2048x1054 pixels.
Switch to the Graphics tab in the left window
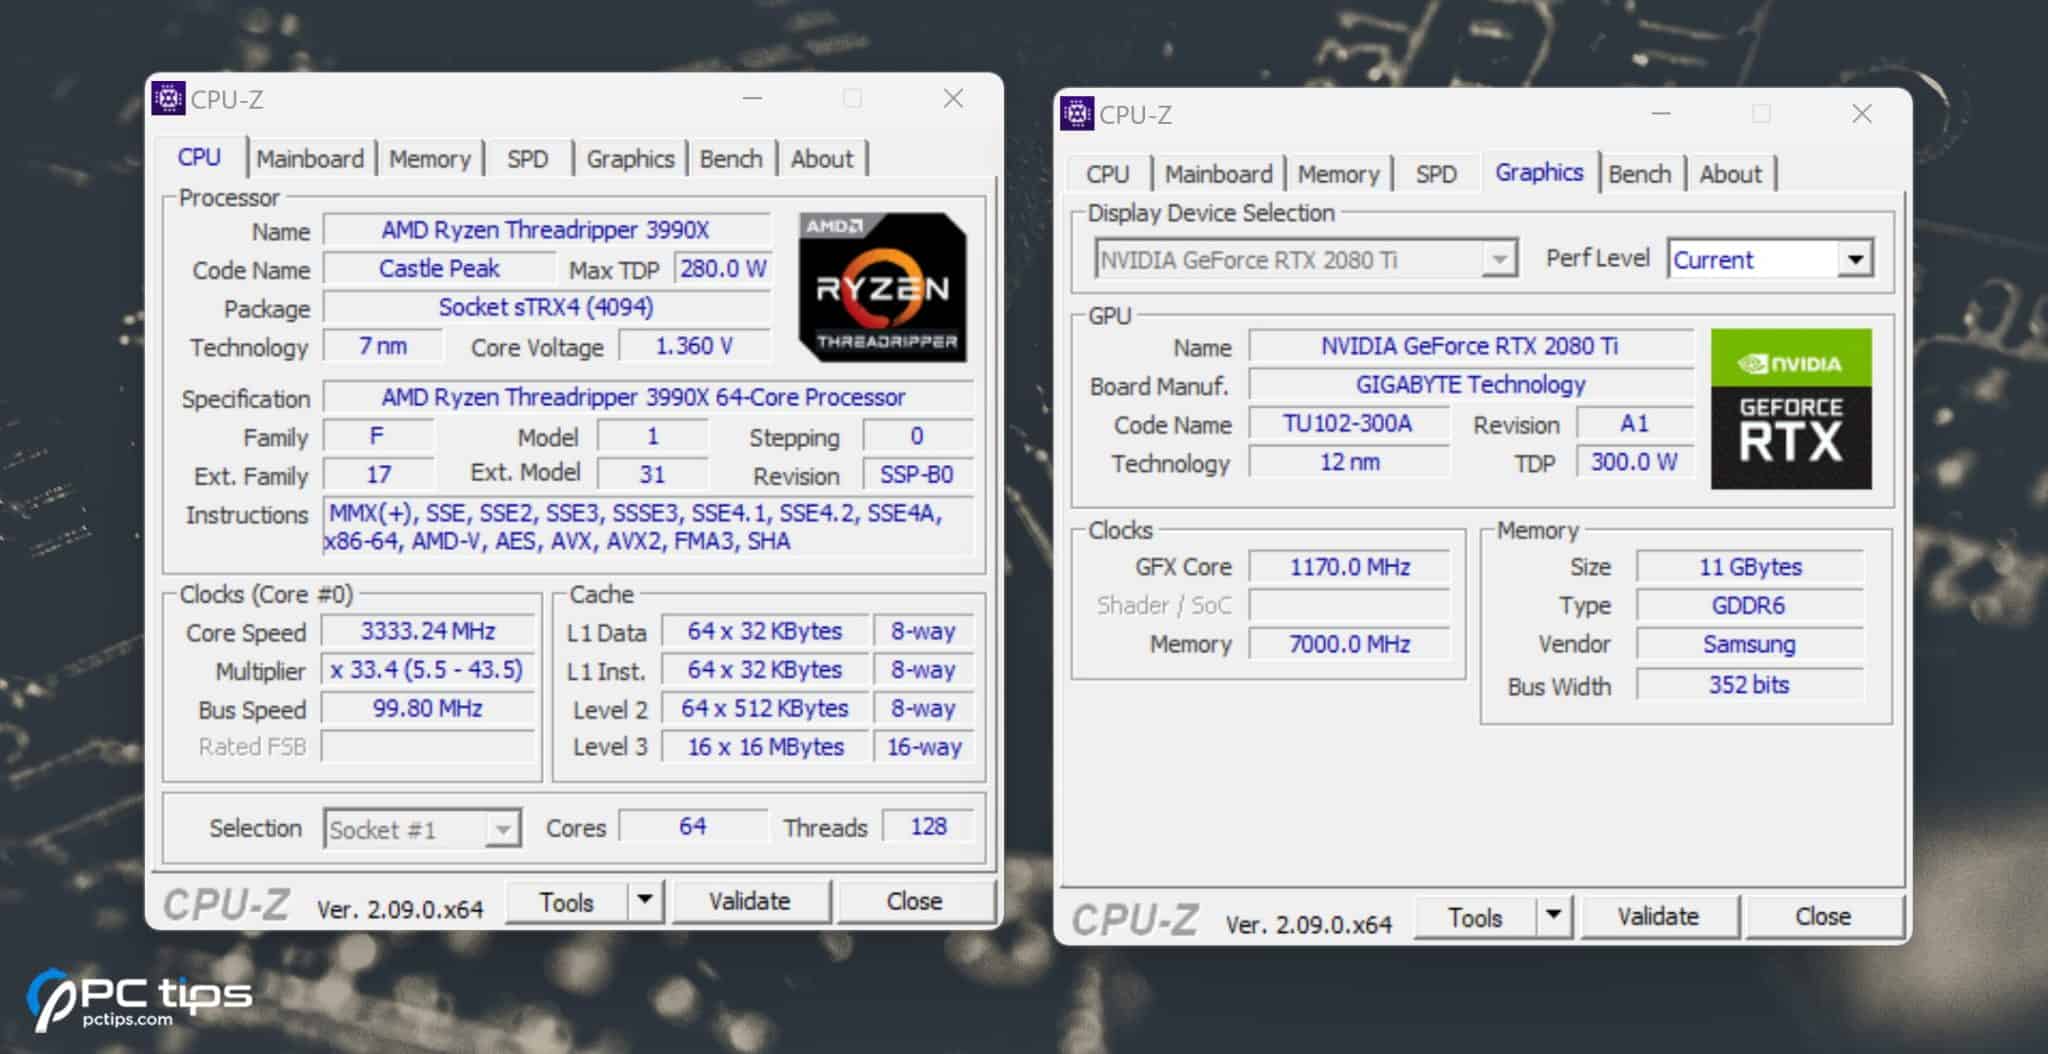[x=629, y=158]
